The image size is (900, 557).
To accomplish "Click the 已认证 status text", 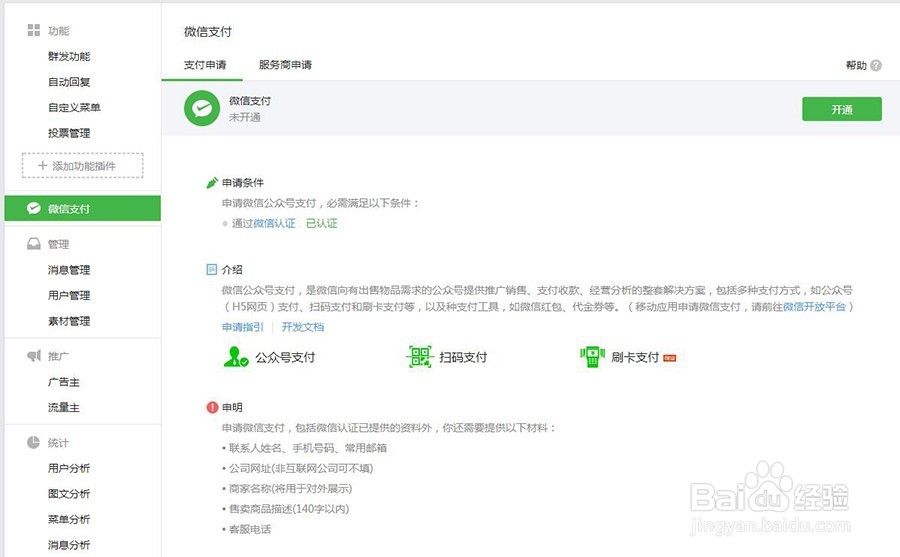I will [321, 223].
